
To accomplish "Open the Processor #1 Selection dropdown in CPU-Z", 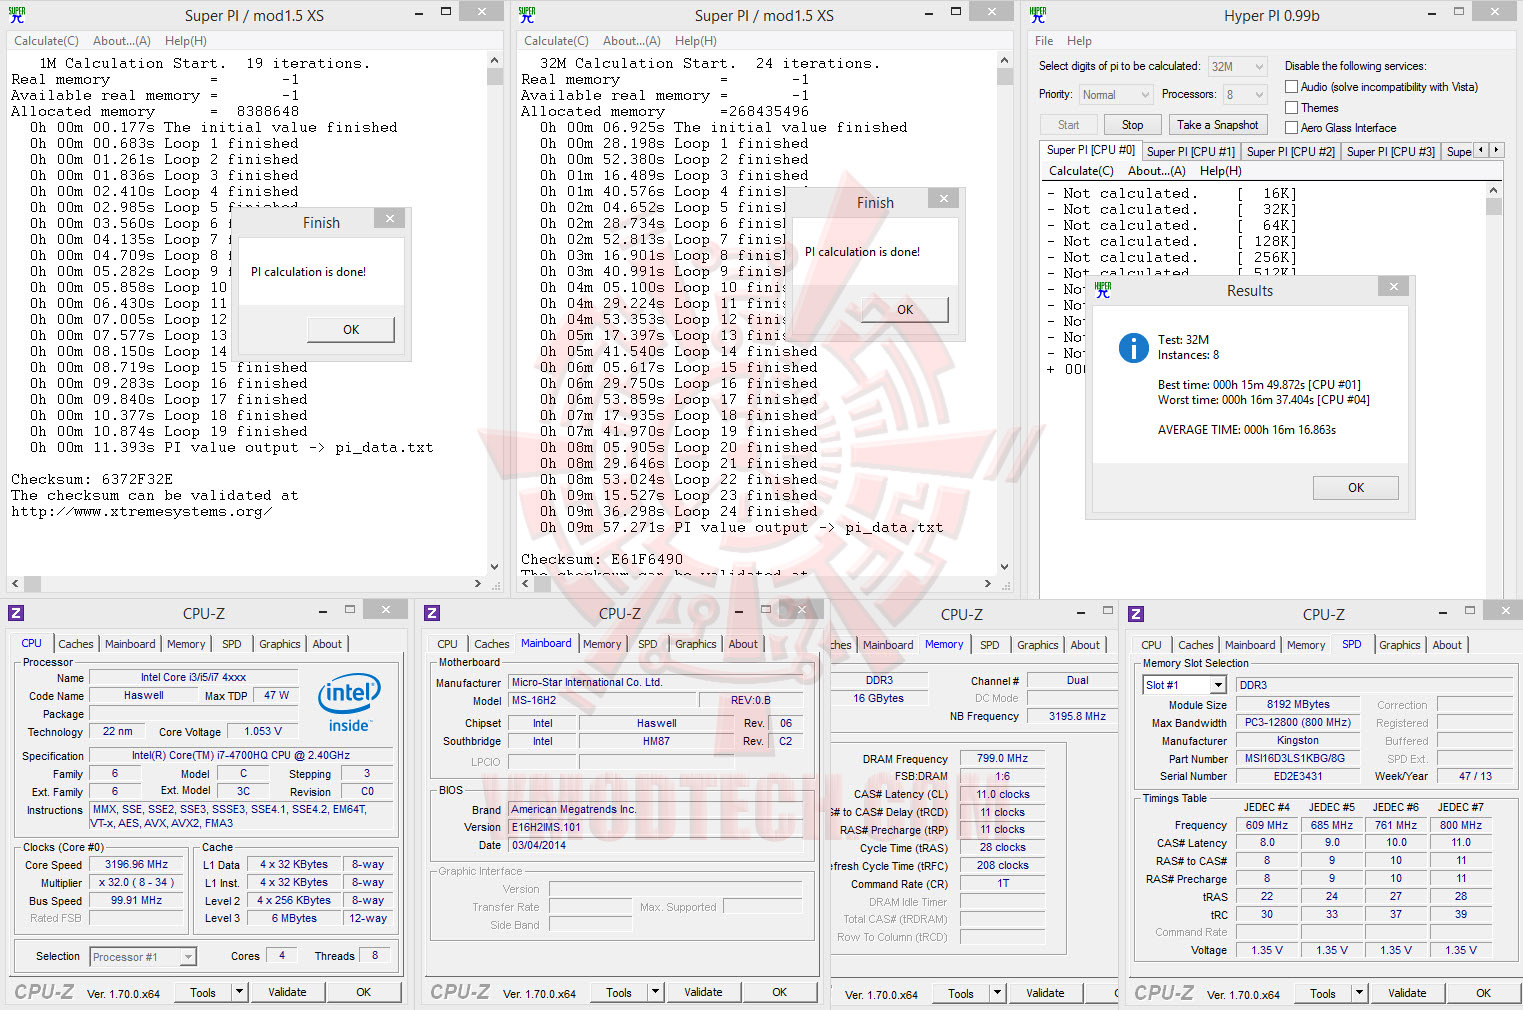I will (143, 957).
